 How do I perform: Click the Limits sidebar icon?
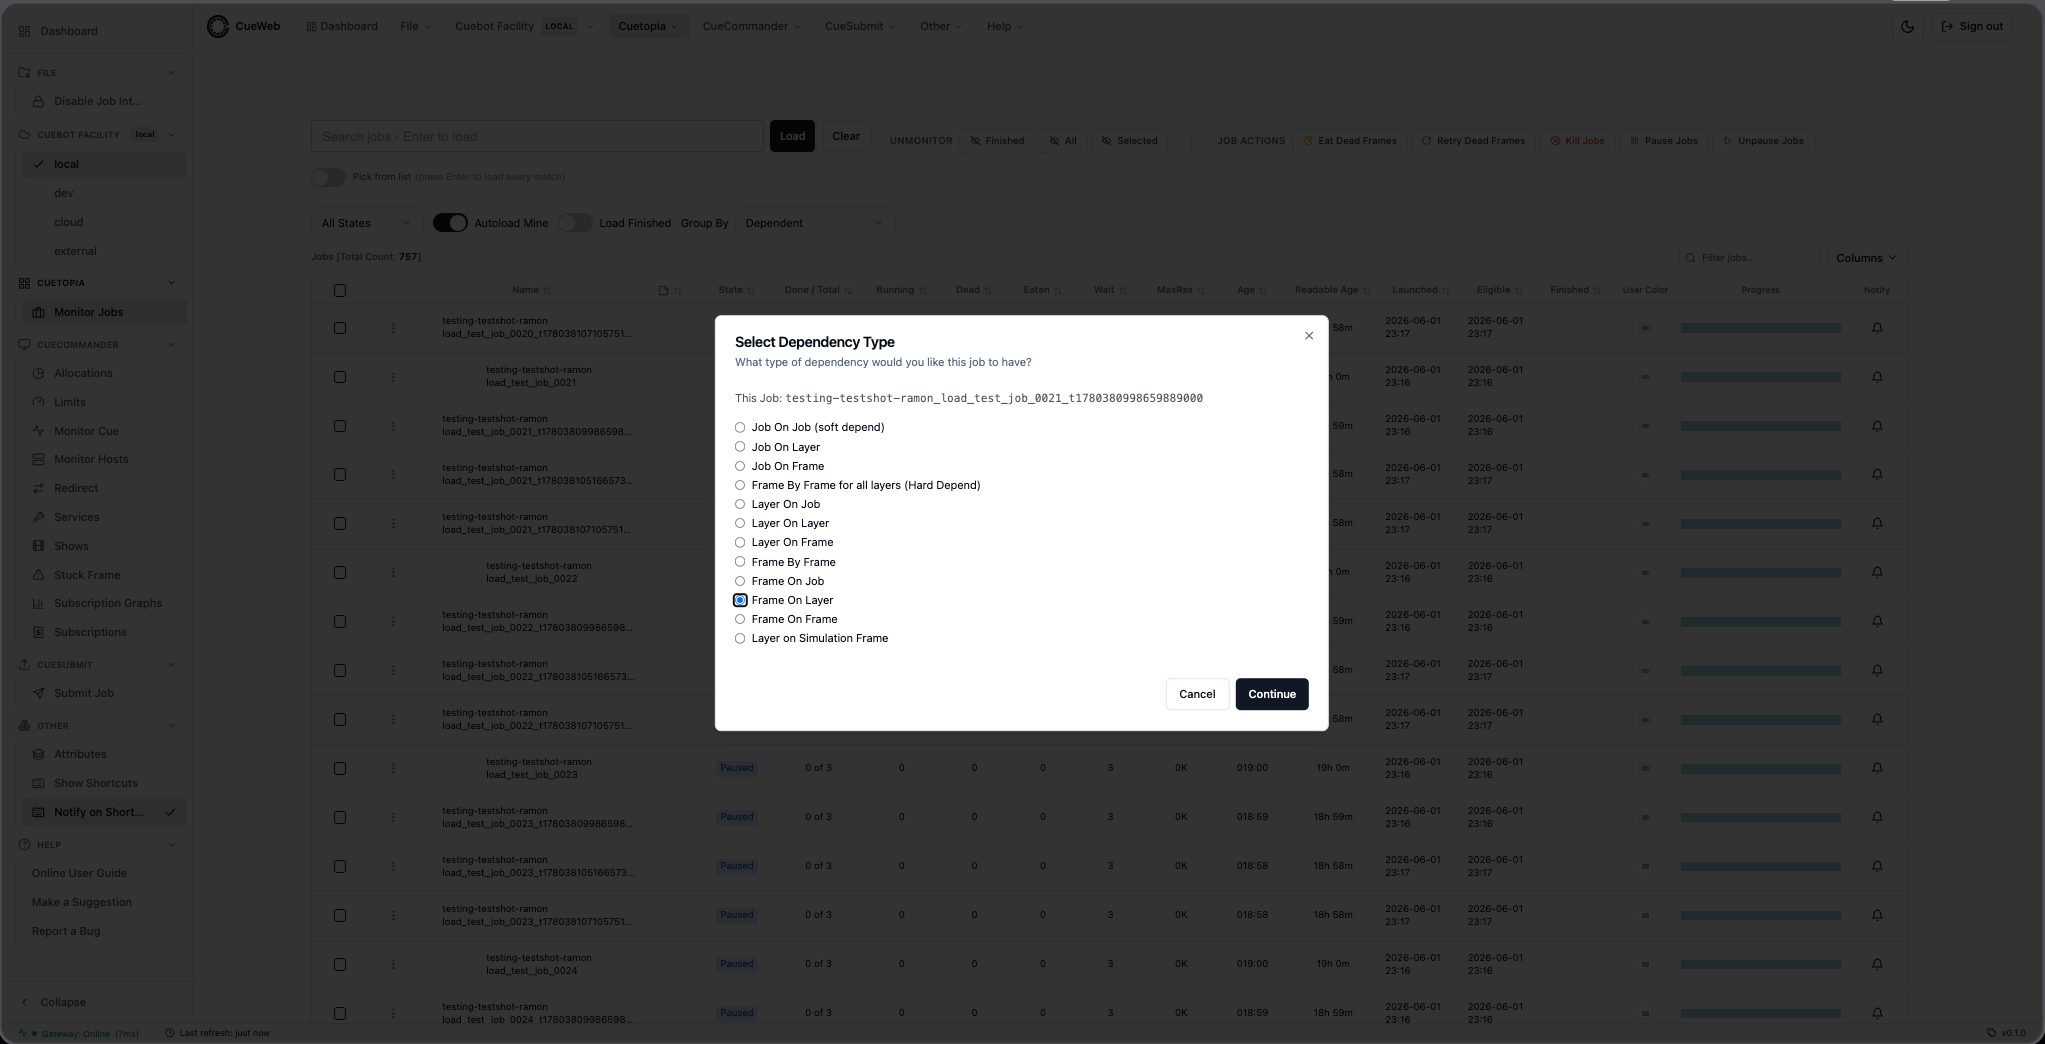pos(38,402)
